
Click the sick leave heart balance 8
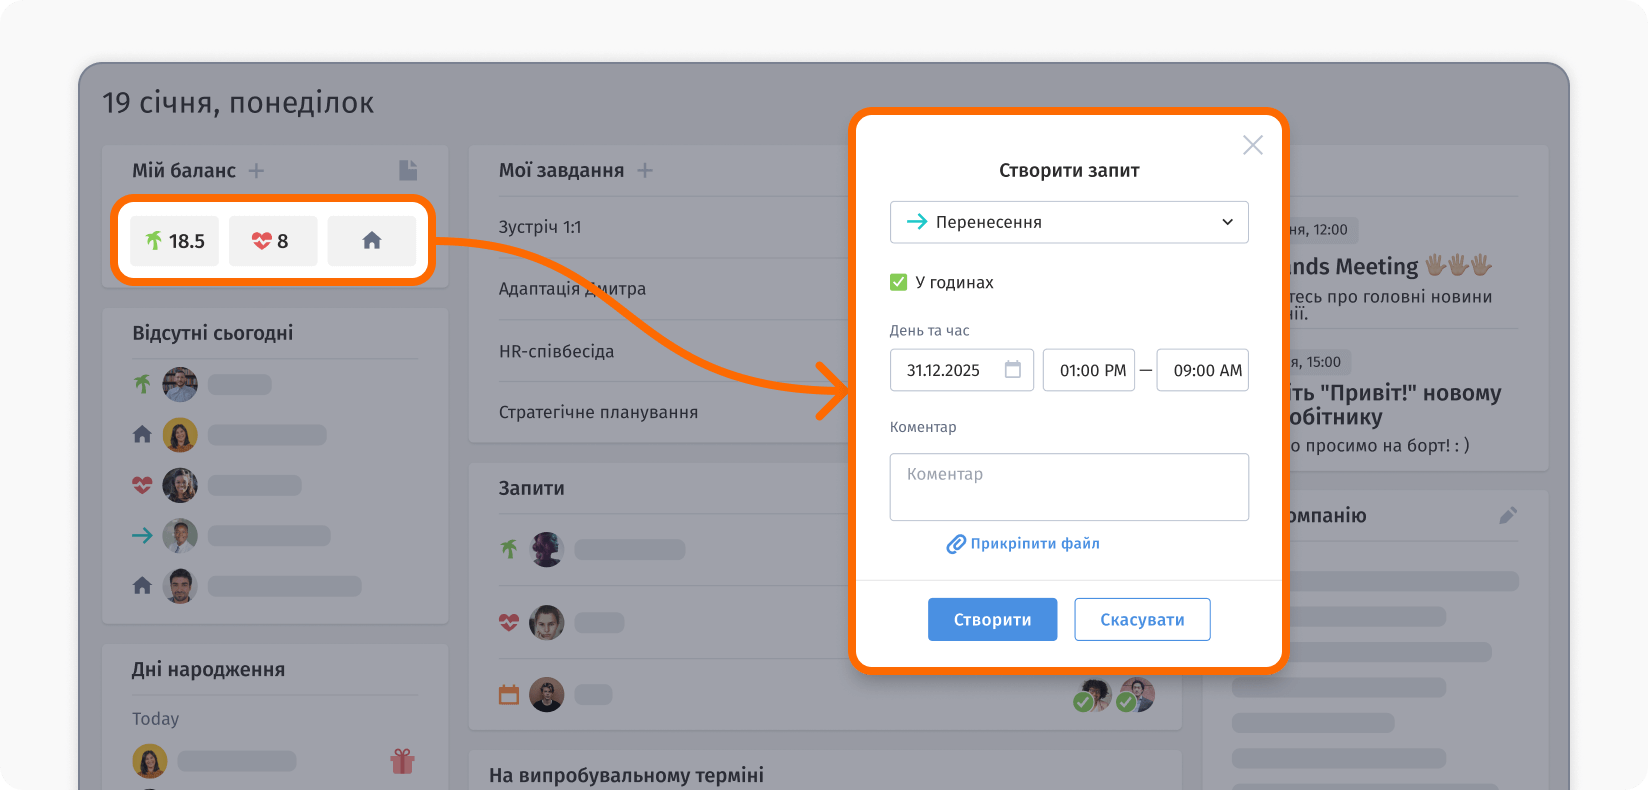click(272, 241)
